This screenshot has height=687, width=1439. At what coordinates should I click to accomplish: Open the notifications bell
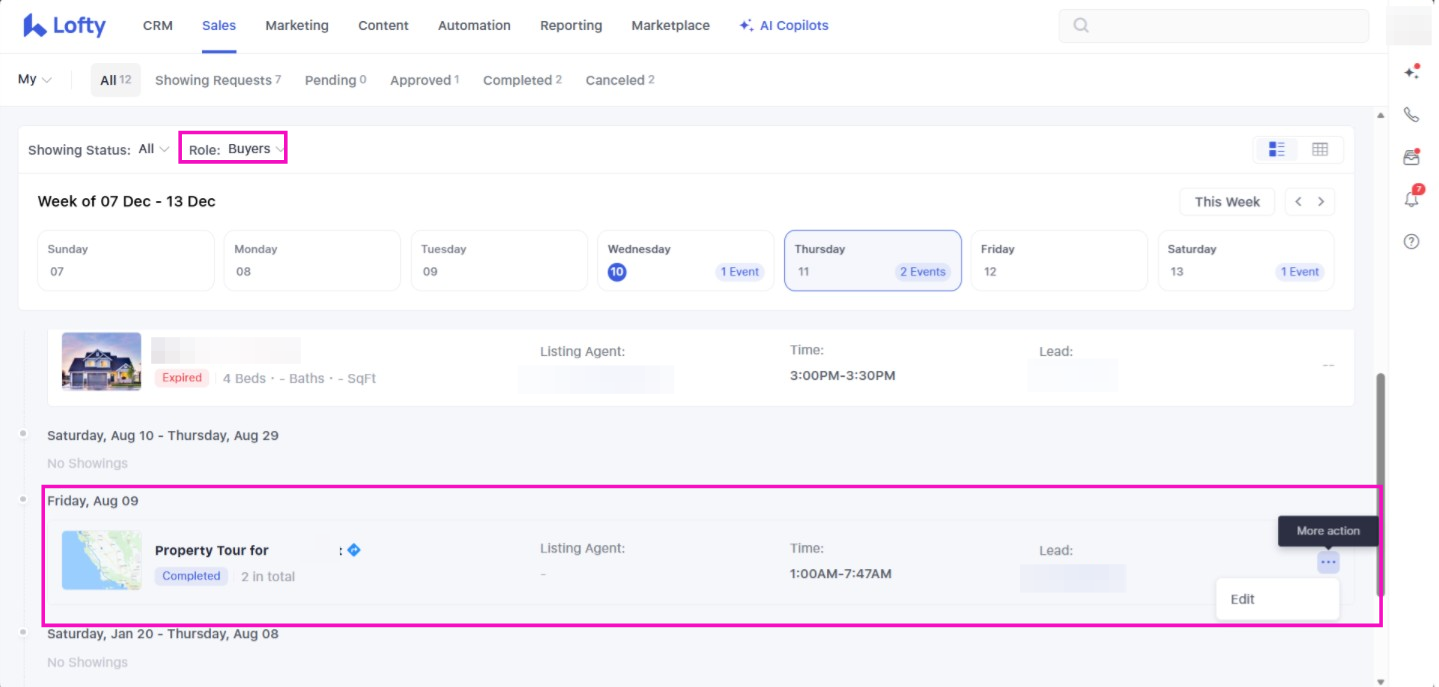tap(1411, 199)
